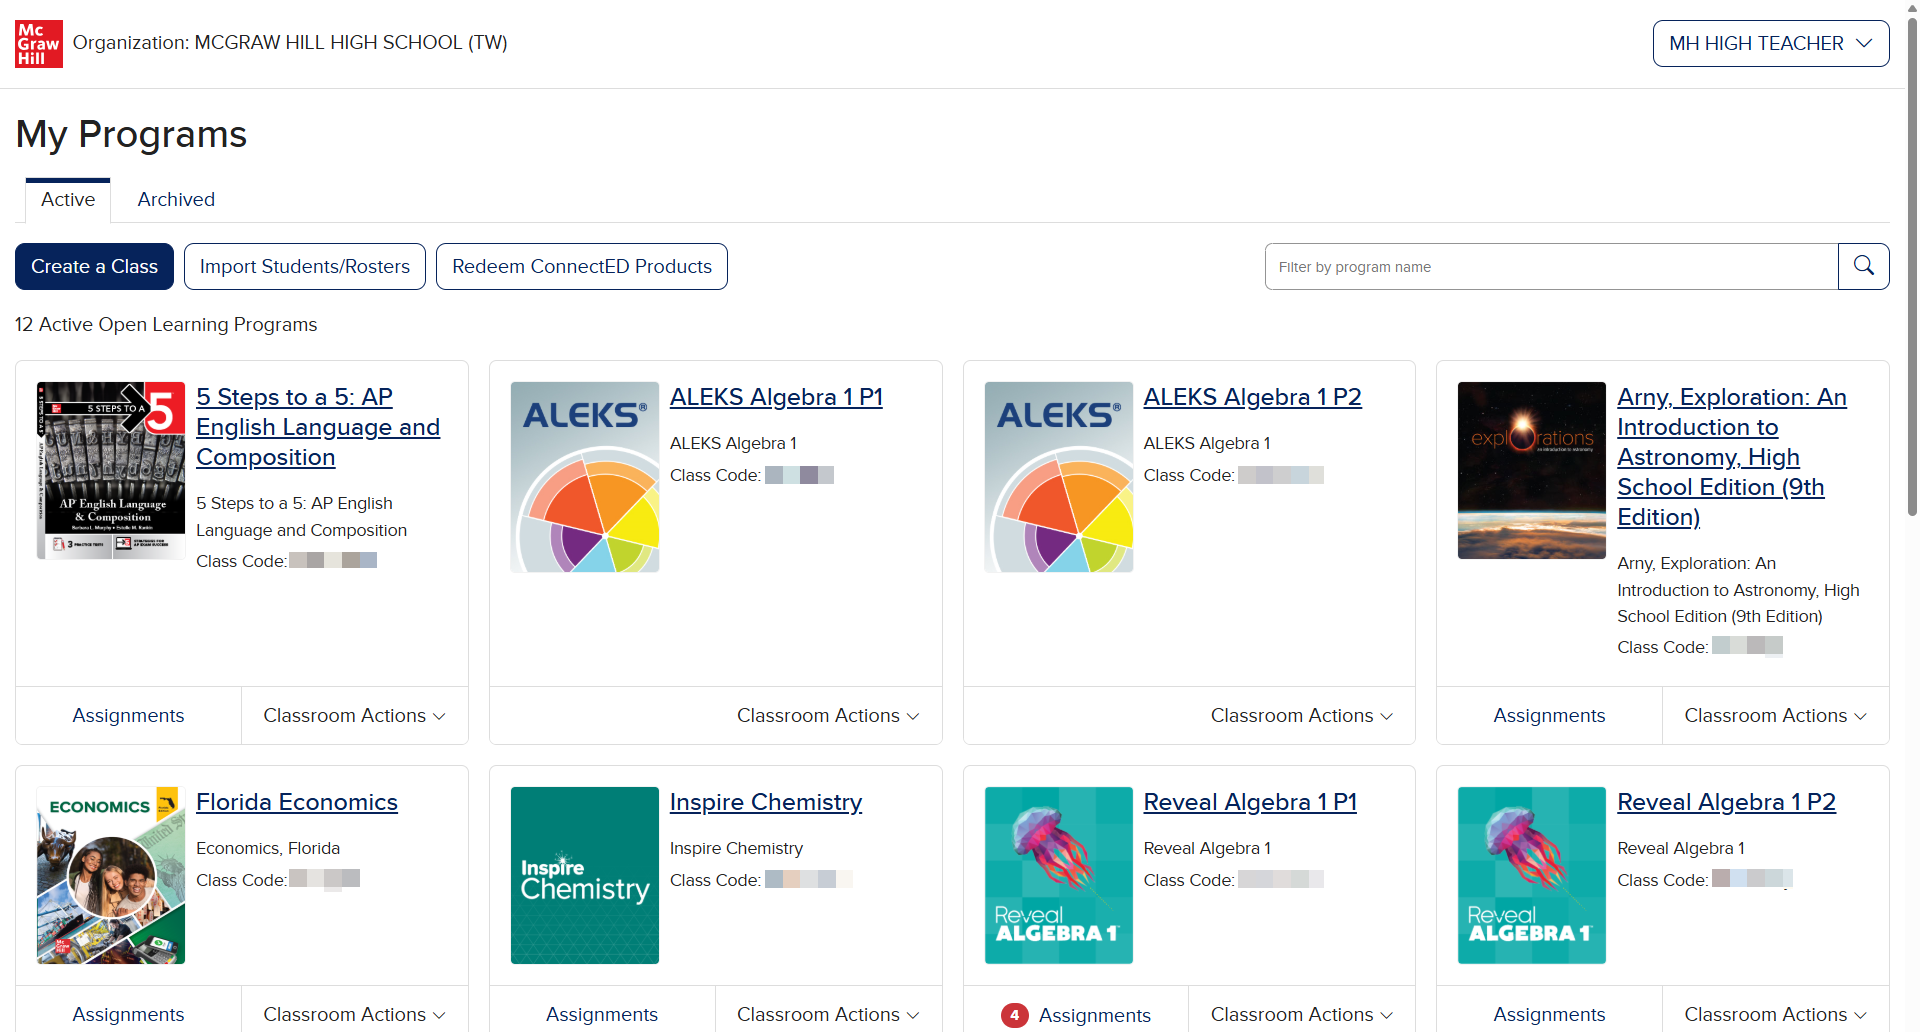Open the Reveal Algebra 1 P2 link
Screen dimensions: 1920x1032
[x=1726, y=802]
